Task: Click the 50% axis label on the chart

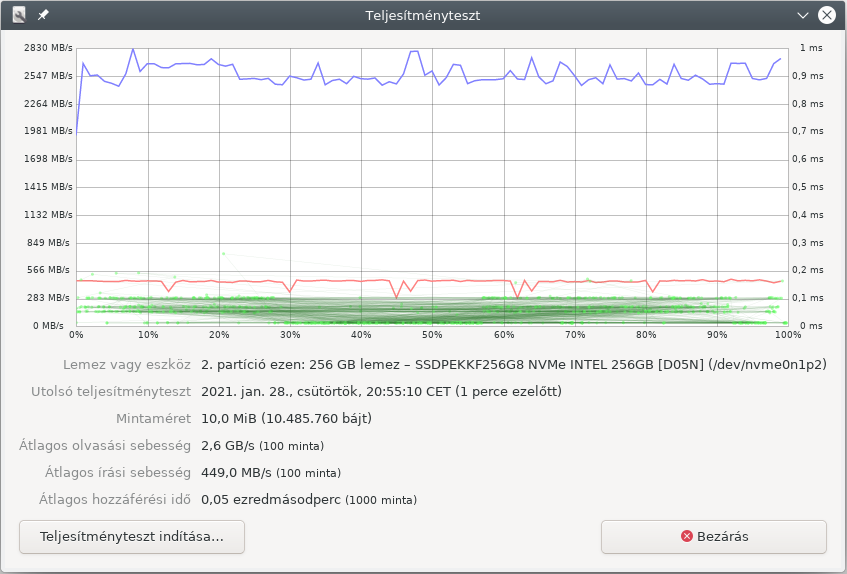Action: click(432, 335)
